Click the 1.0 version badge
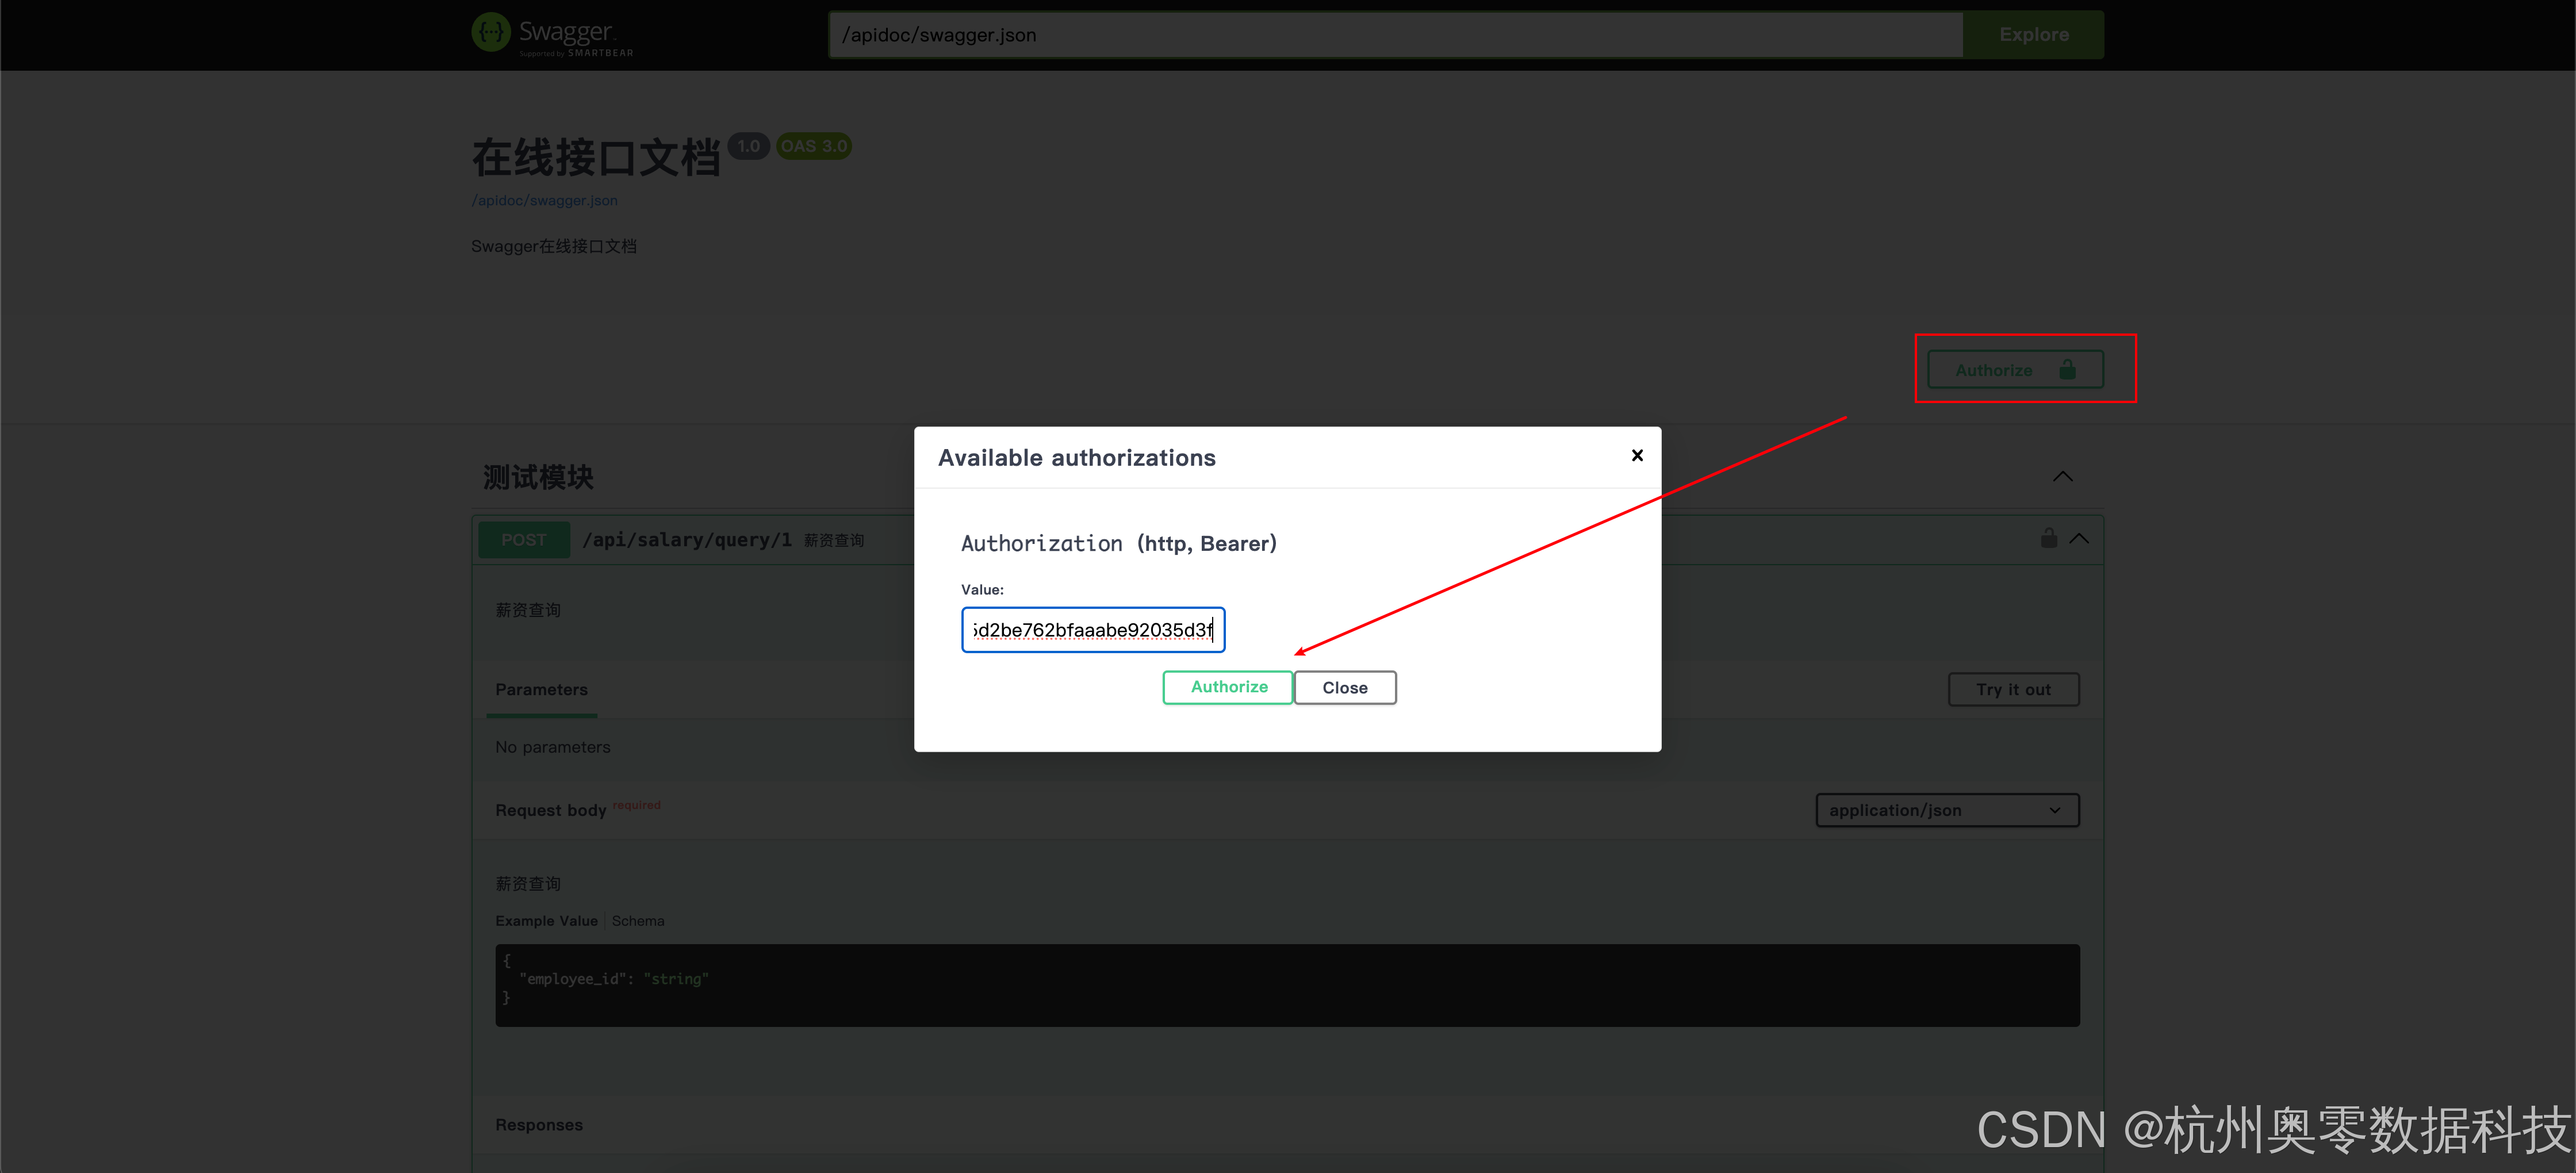The width and height of the screenshot is (2576, 1173). (748, 146)
